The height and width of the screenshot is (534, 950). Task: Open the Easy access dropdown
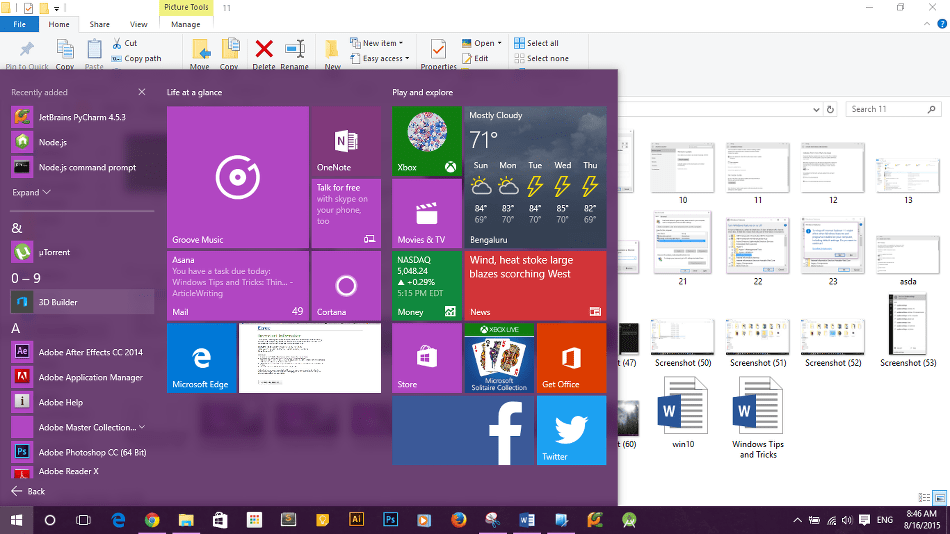tap(383, 59)
